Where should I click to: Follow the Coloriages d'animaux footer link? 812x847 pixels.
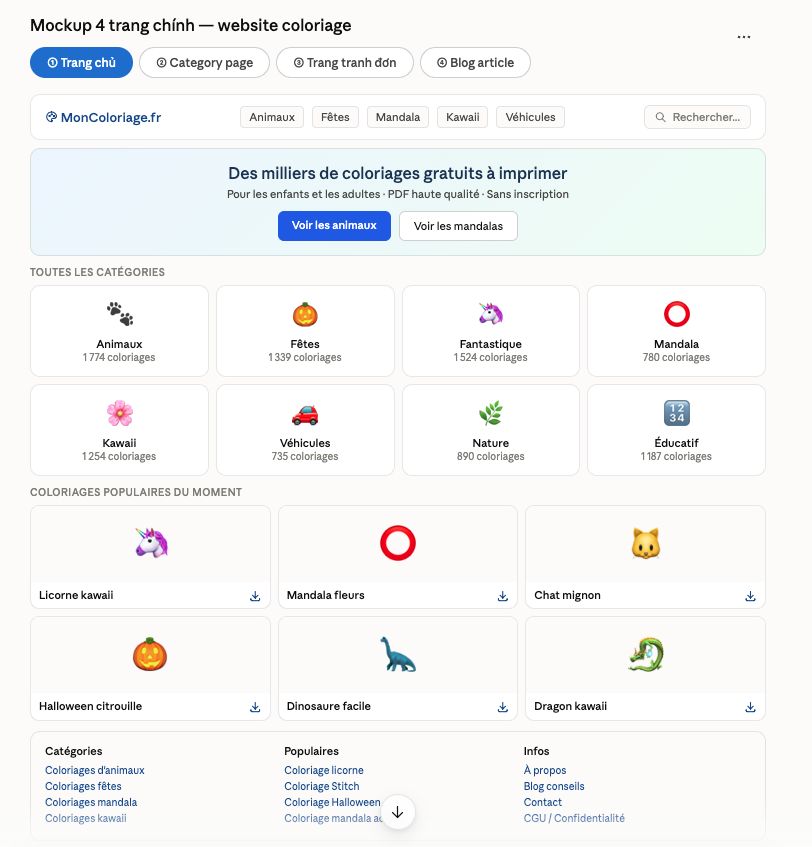click(x=95, y=770)
